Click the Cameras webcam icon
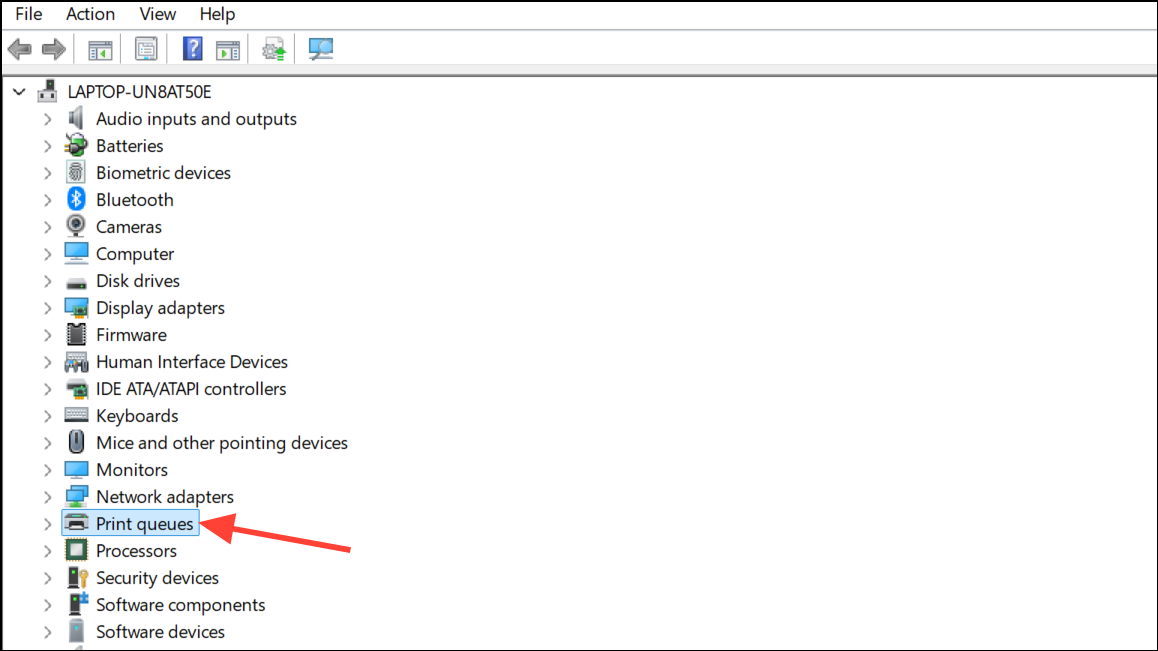The width and height of the screenshot is (1158, 651). tap(76, 226)
